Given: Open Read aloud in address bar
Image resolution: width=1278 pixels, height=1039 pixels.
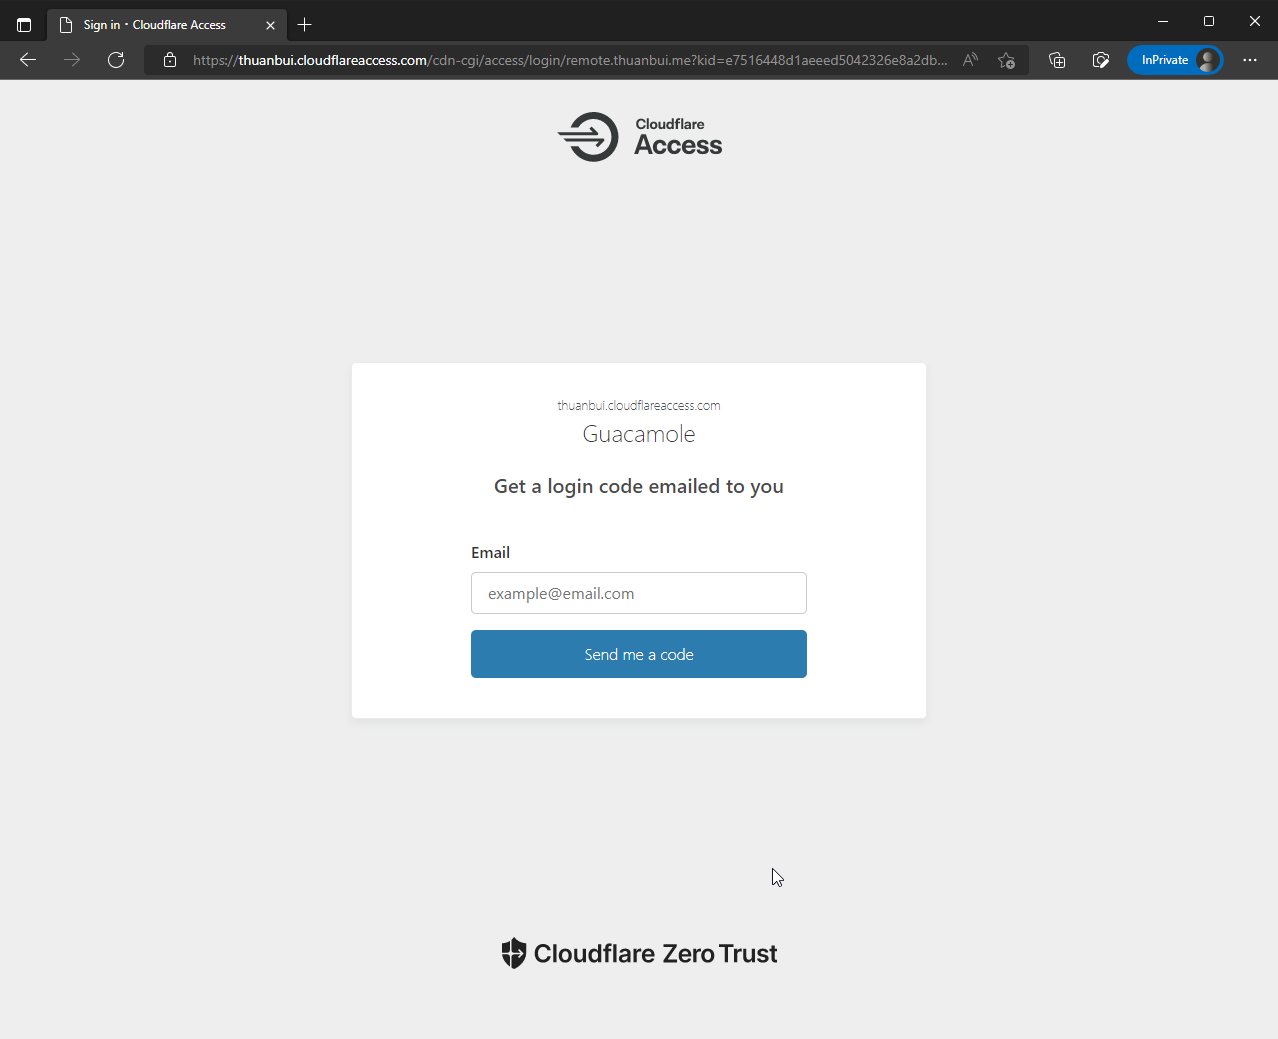Looking at the screenshot, I should (x=970, y=60).
